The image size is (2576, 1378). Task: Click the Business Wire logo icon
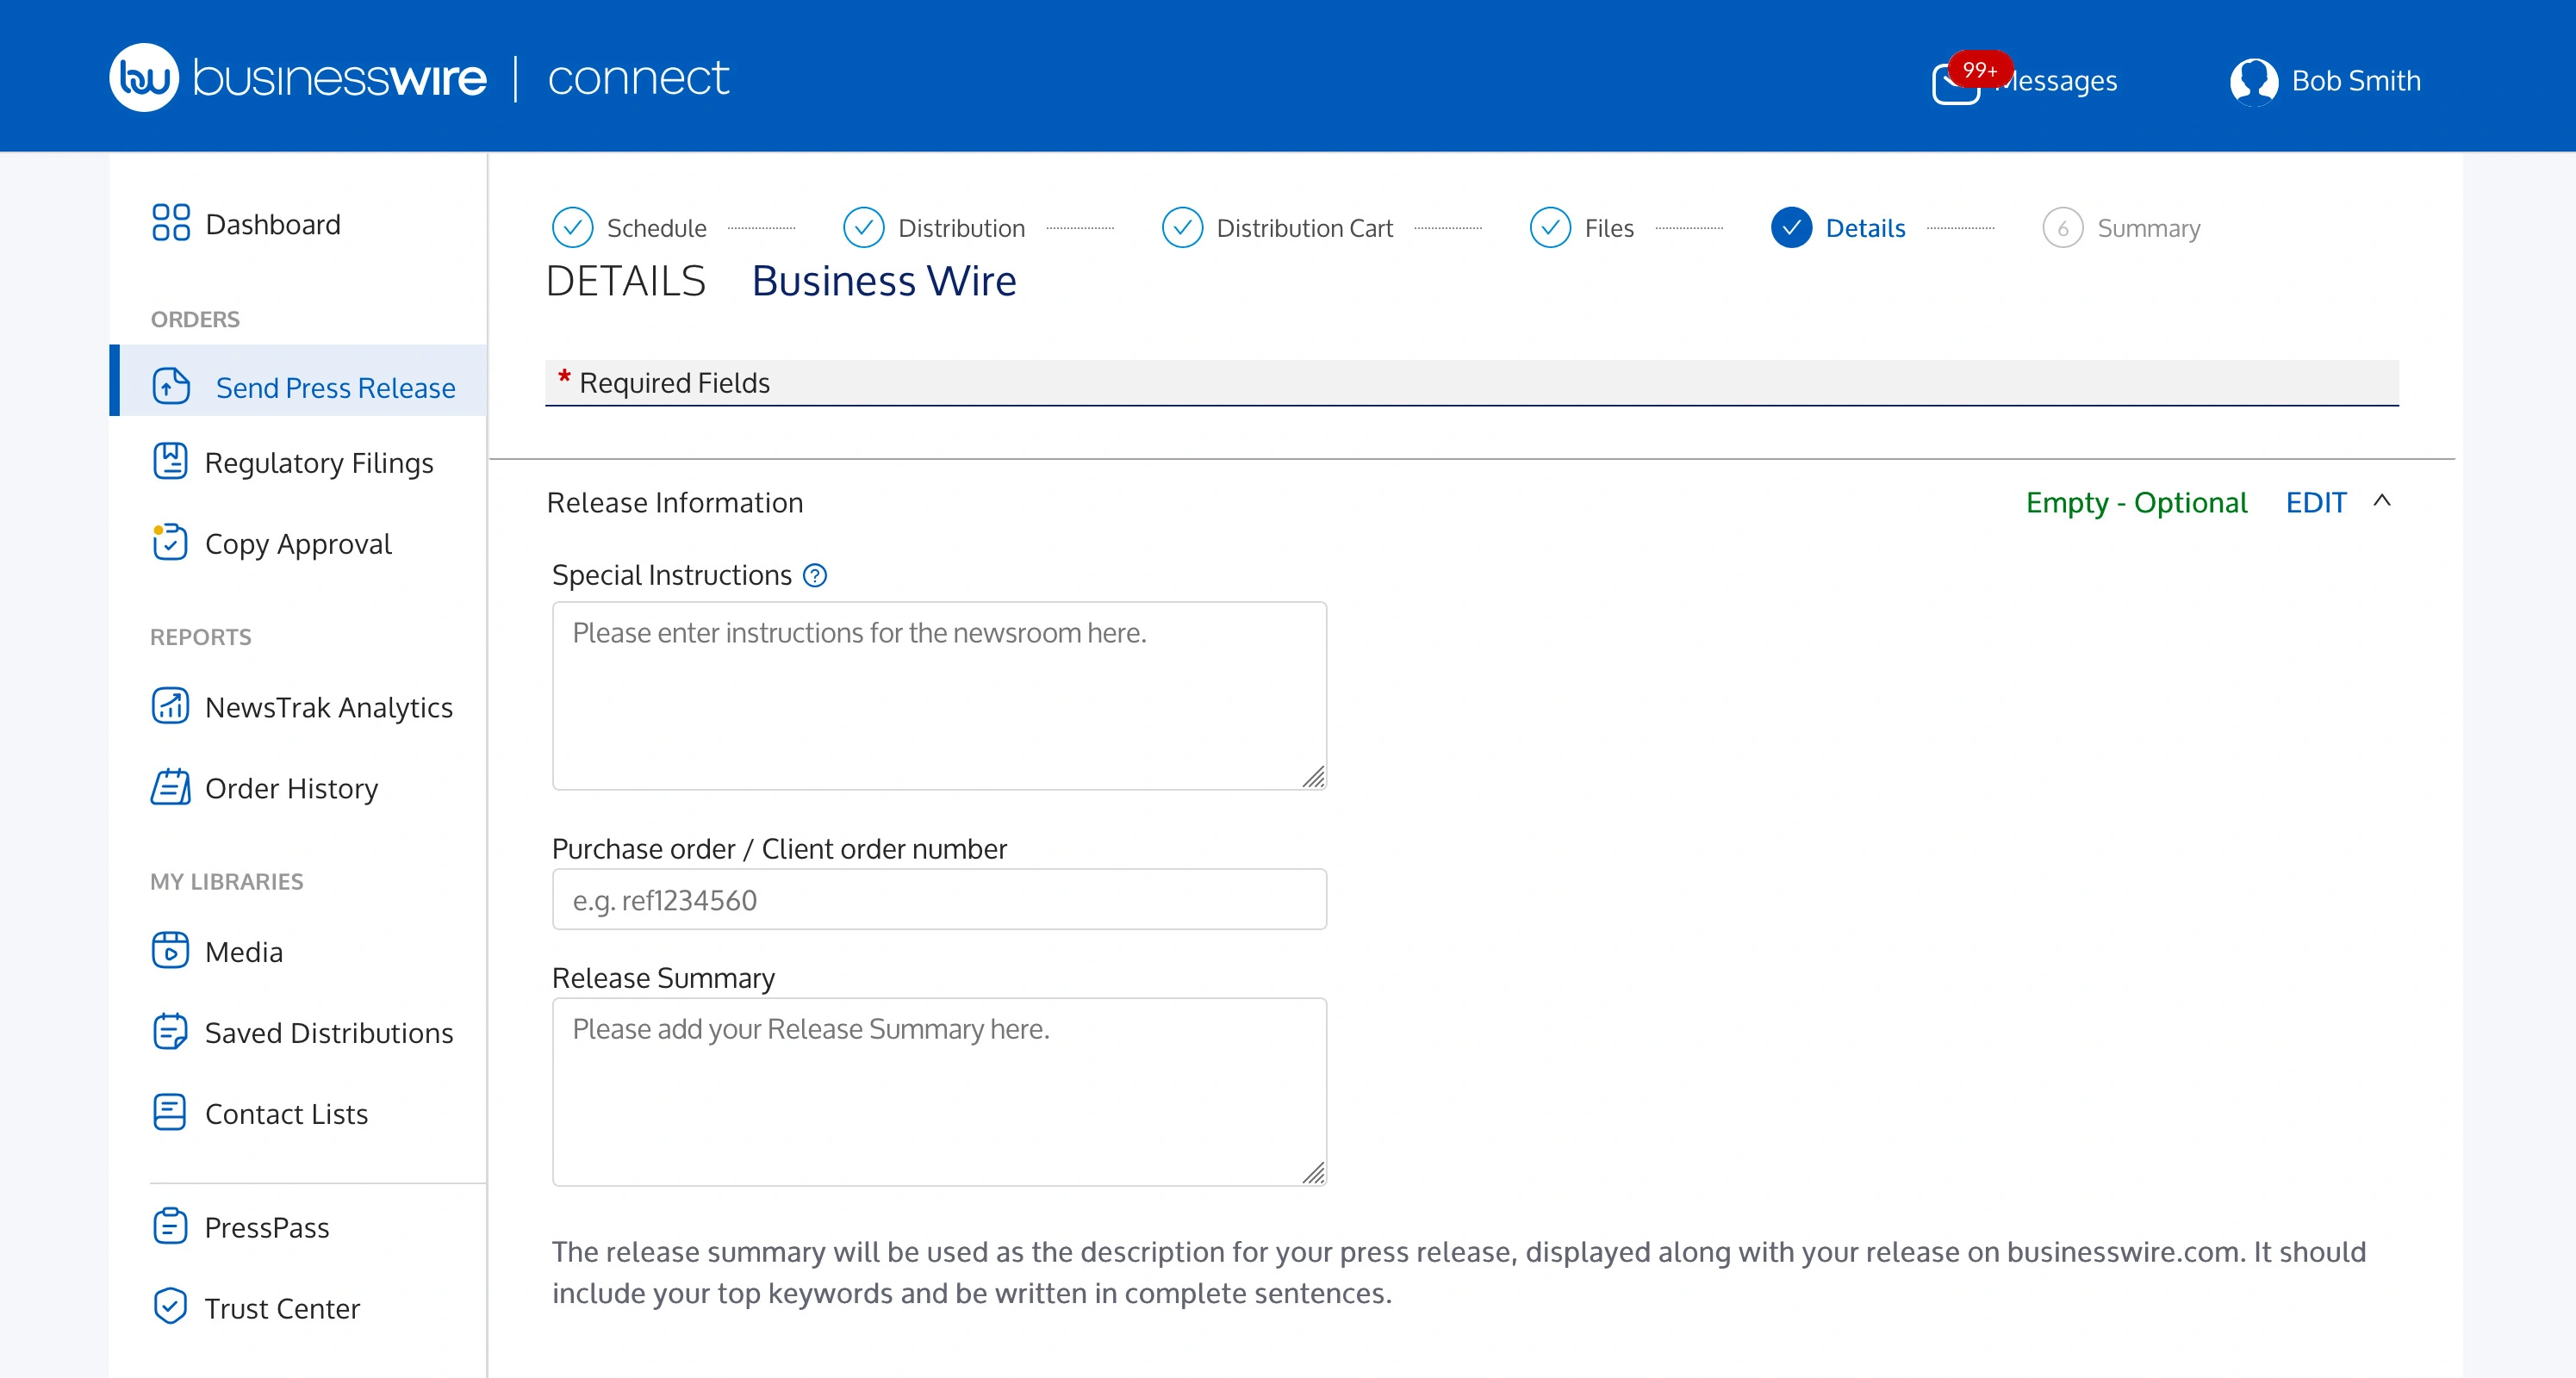coord(144,77)
